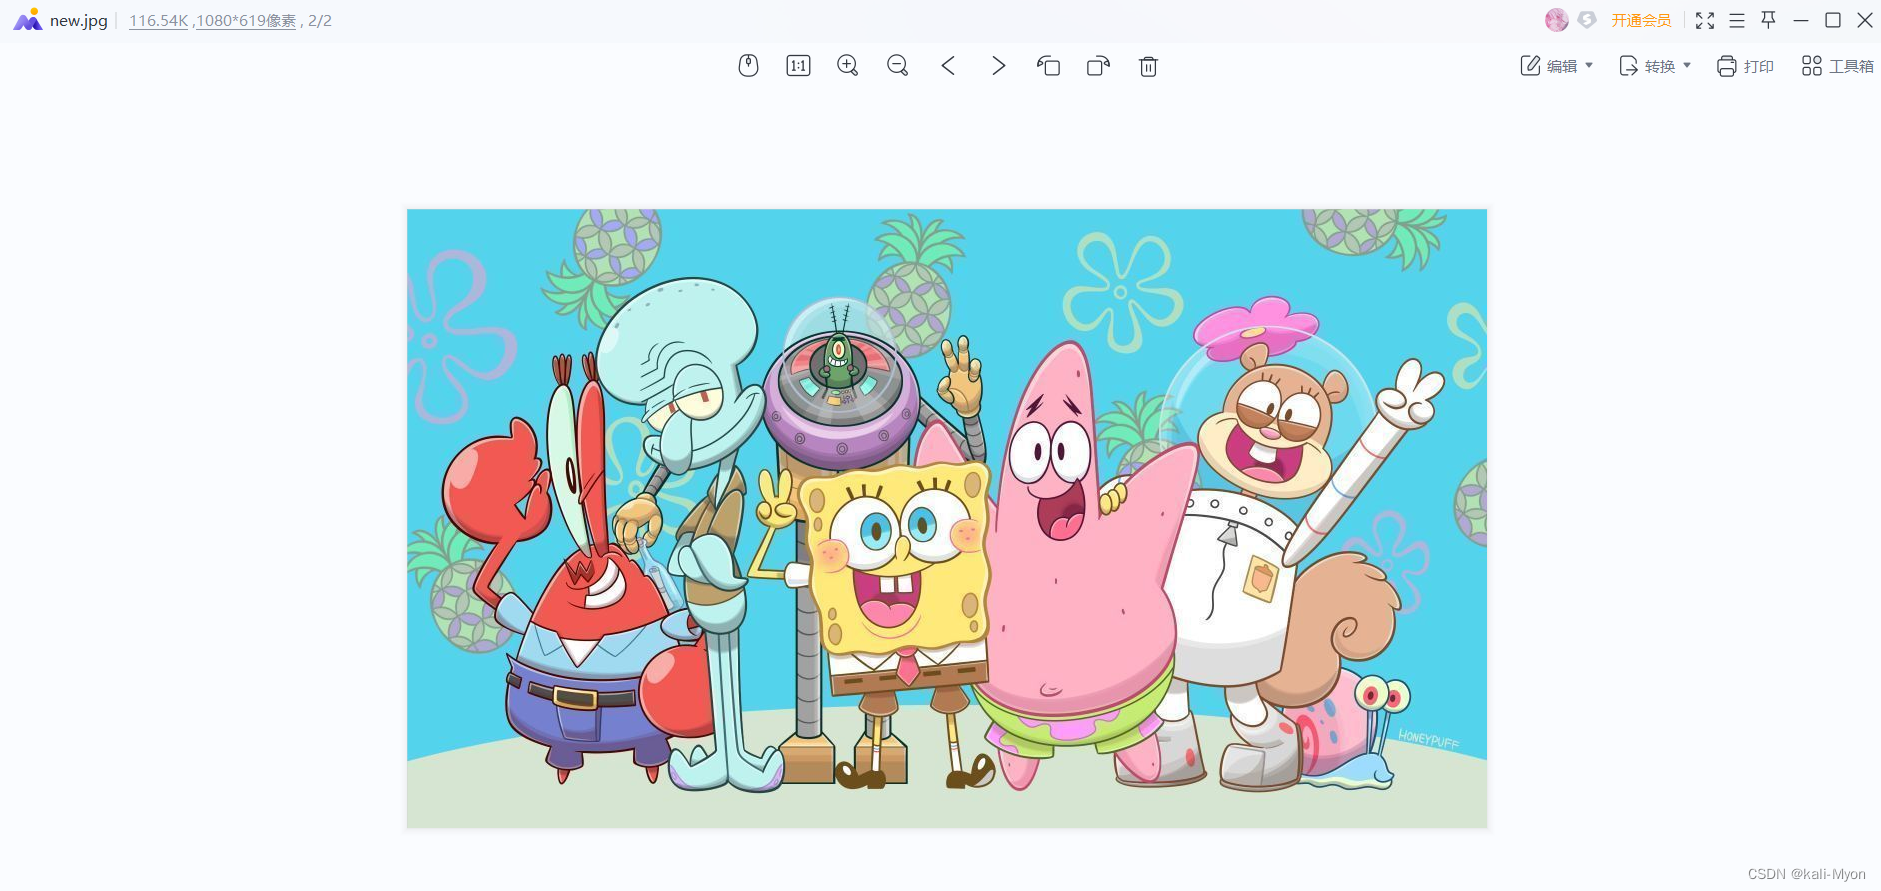Click the 1080*619像素 dimensions text

point(246,21)
